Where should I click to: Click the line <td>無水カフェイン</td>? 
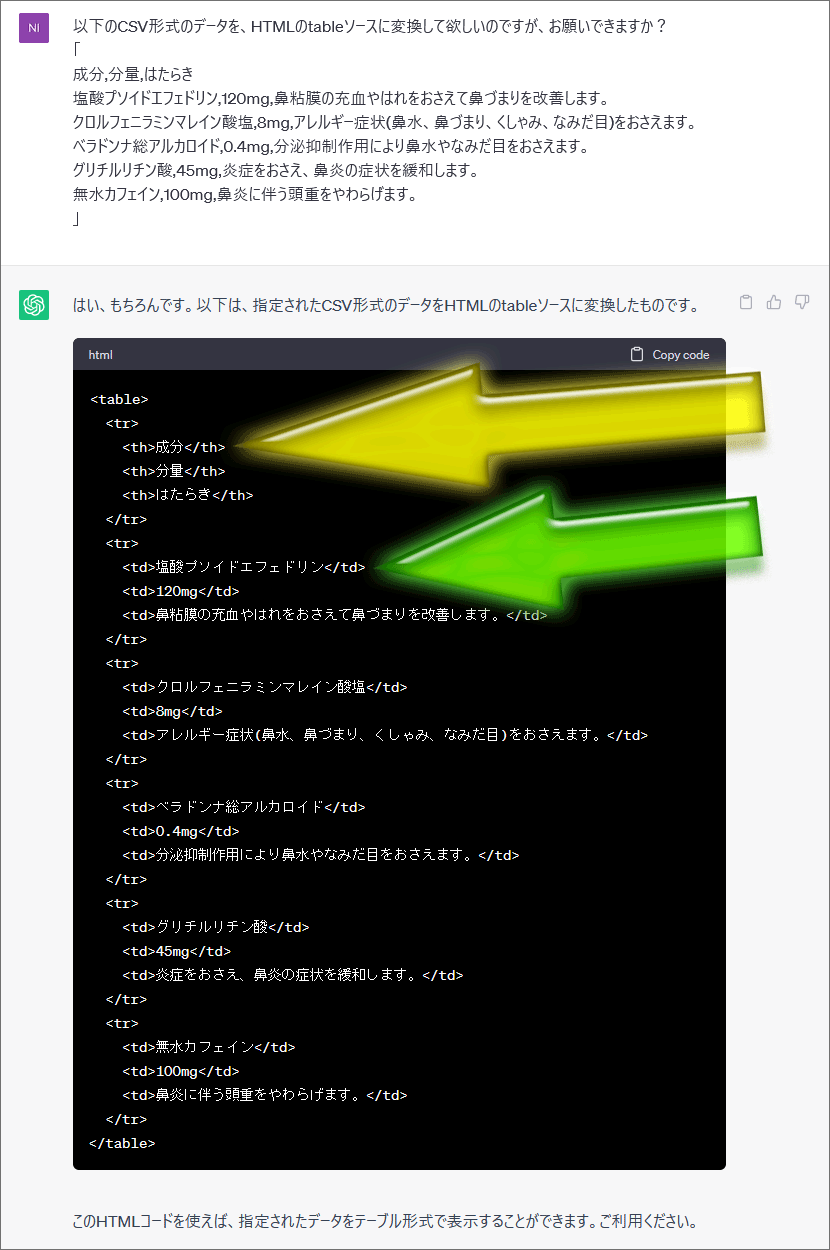tap(209, 1047)
